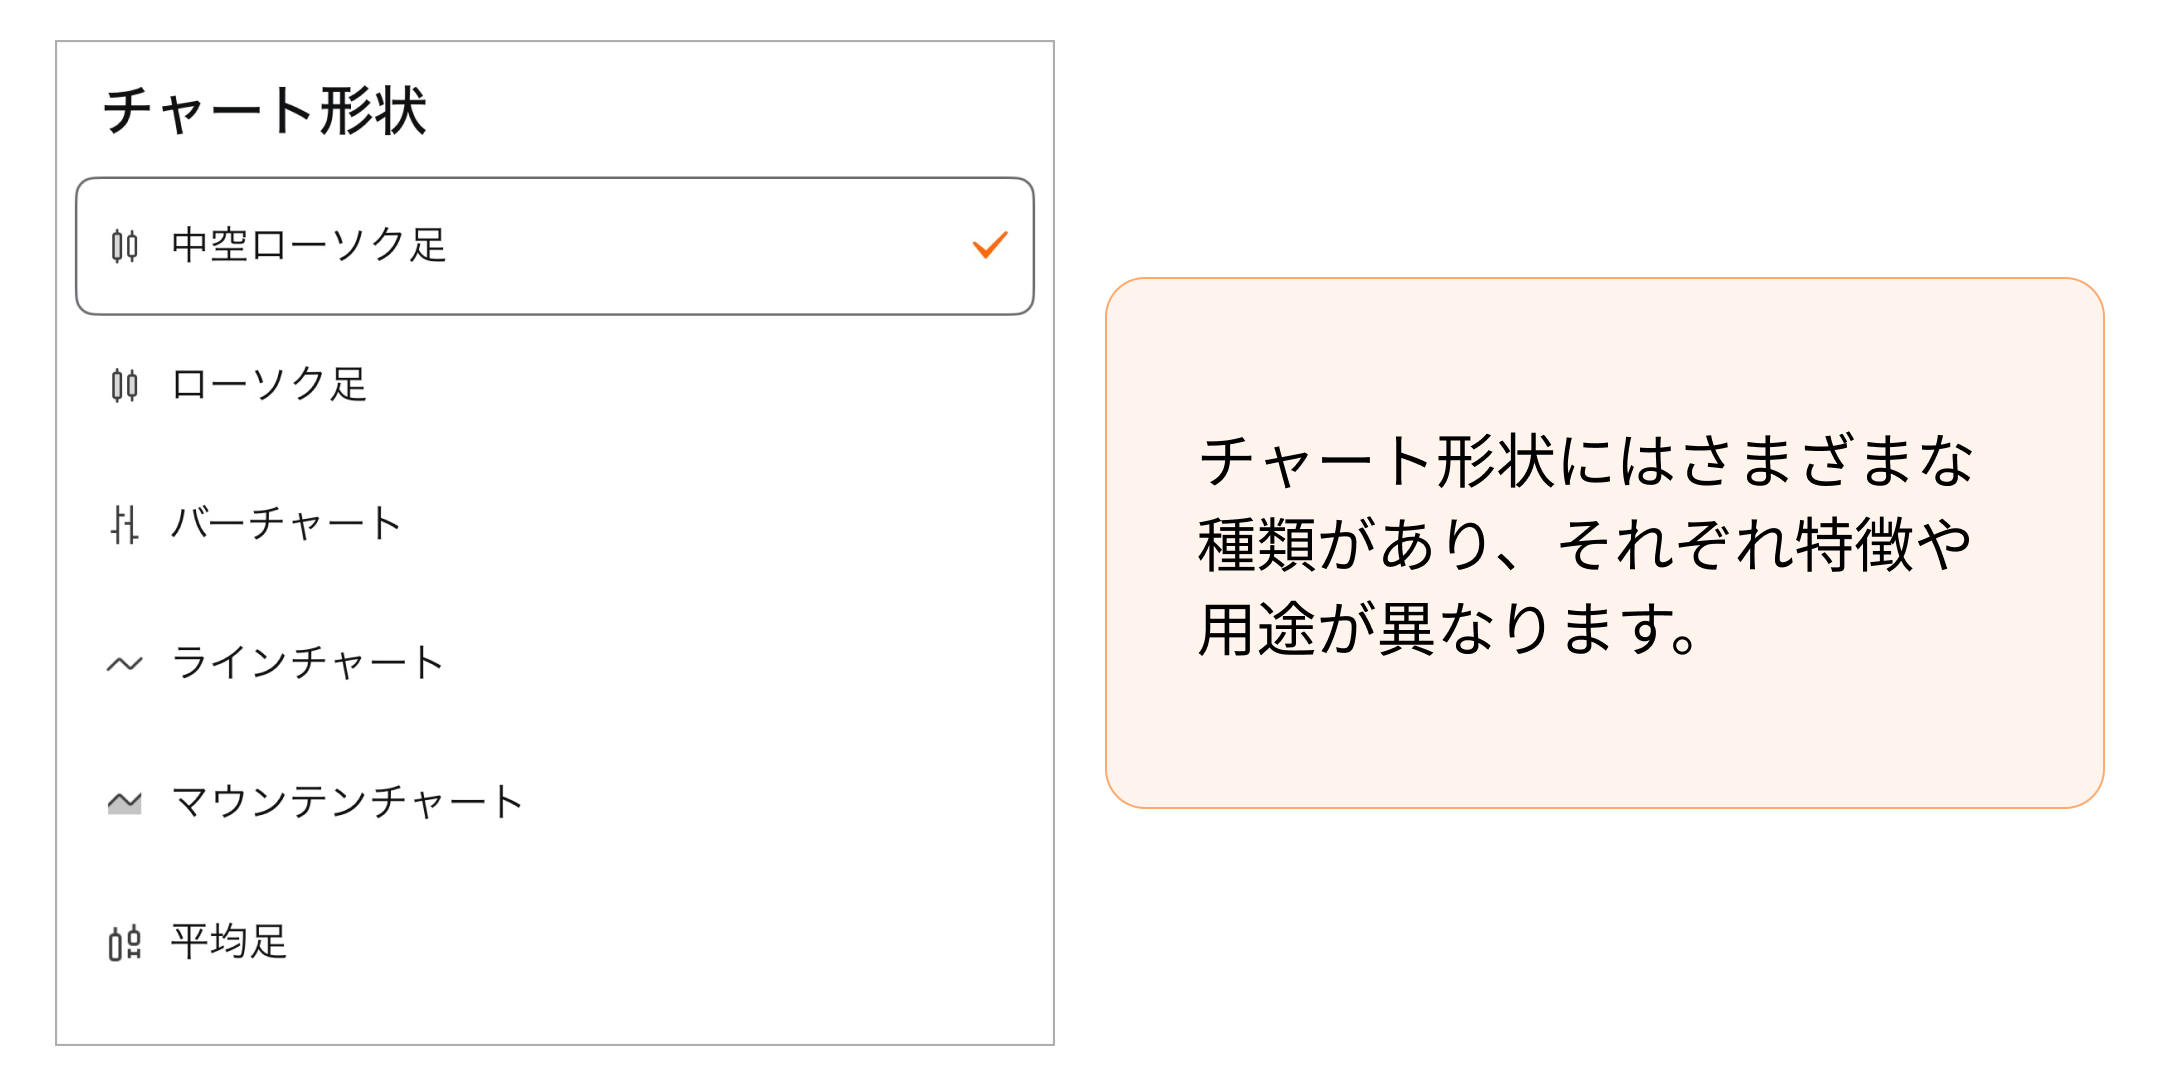Screen dimensions: 2160x1086
Task: Switch to バーチャート chart style
Action: pyautogui.click(x=286, y=524)
